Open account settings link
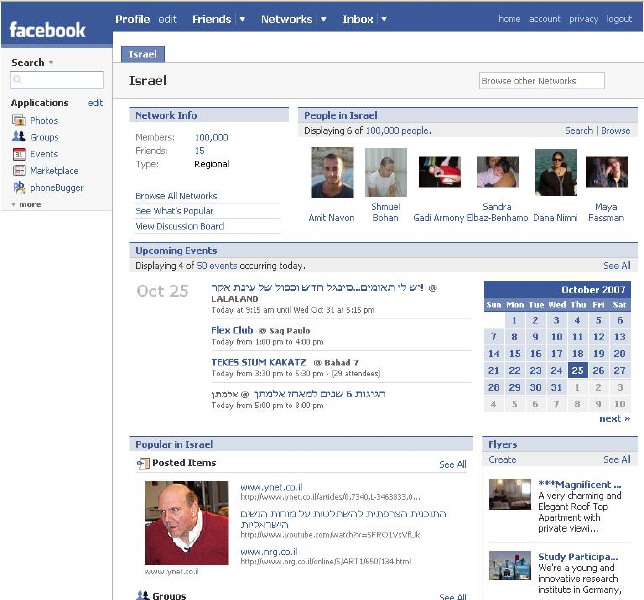The width and height of the screenshot is (644, 600). 545,19
